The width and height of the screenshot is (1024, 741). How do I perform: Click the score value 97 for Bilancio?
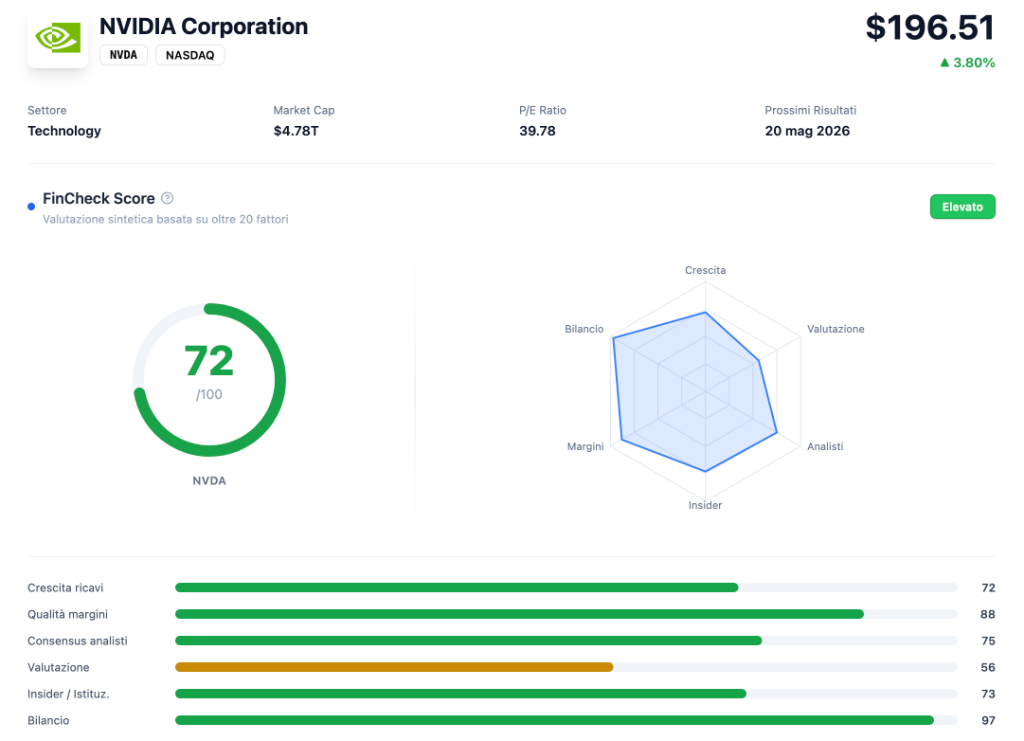(x=988, y=720)
